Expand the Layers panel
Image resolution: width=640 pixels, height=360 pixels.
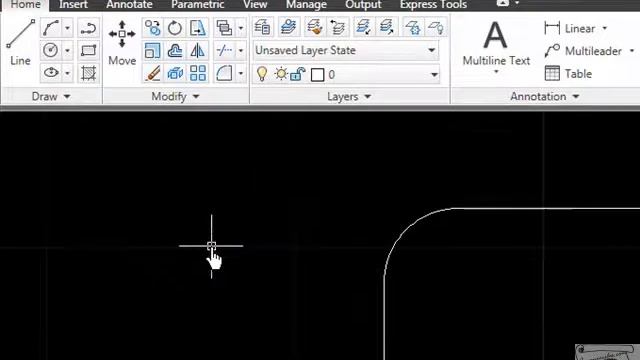349,97
